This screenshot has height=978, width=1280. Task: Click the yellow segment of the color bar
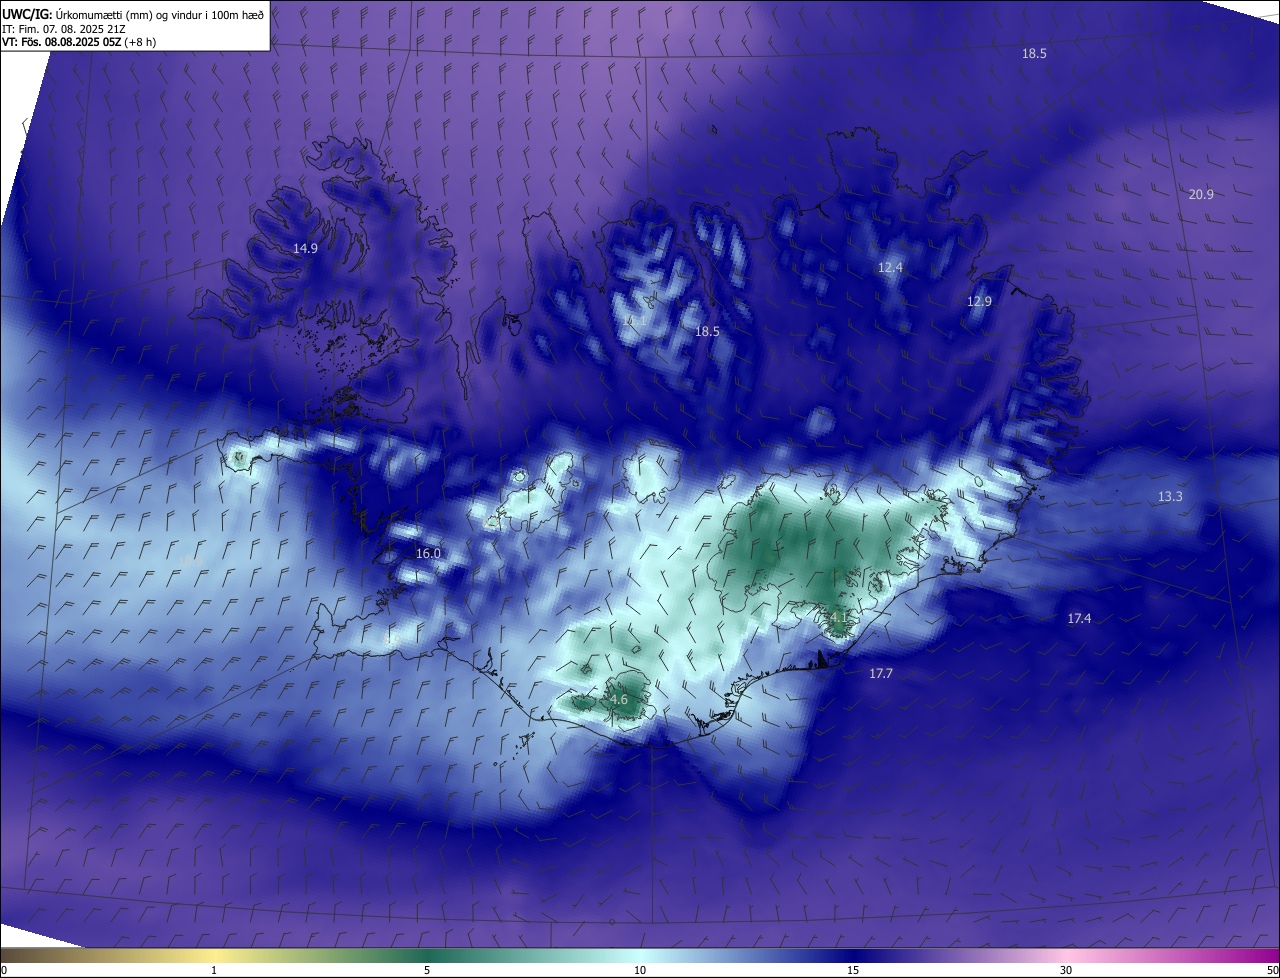(x=214, y=955)
